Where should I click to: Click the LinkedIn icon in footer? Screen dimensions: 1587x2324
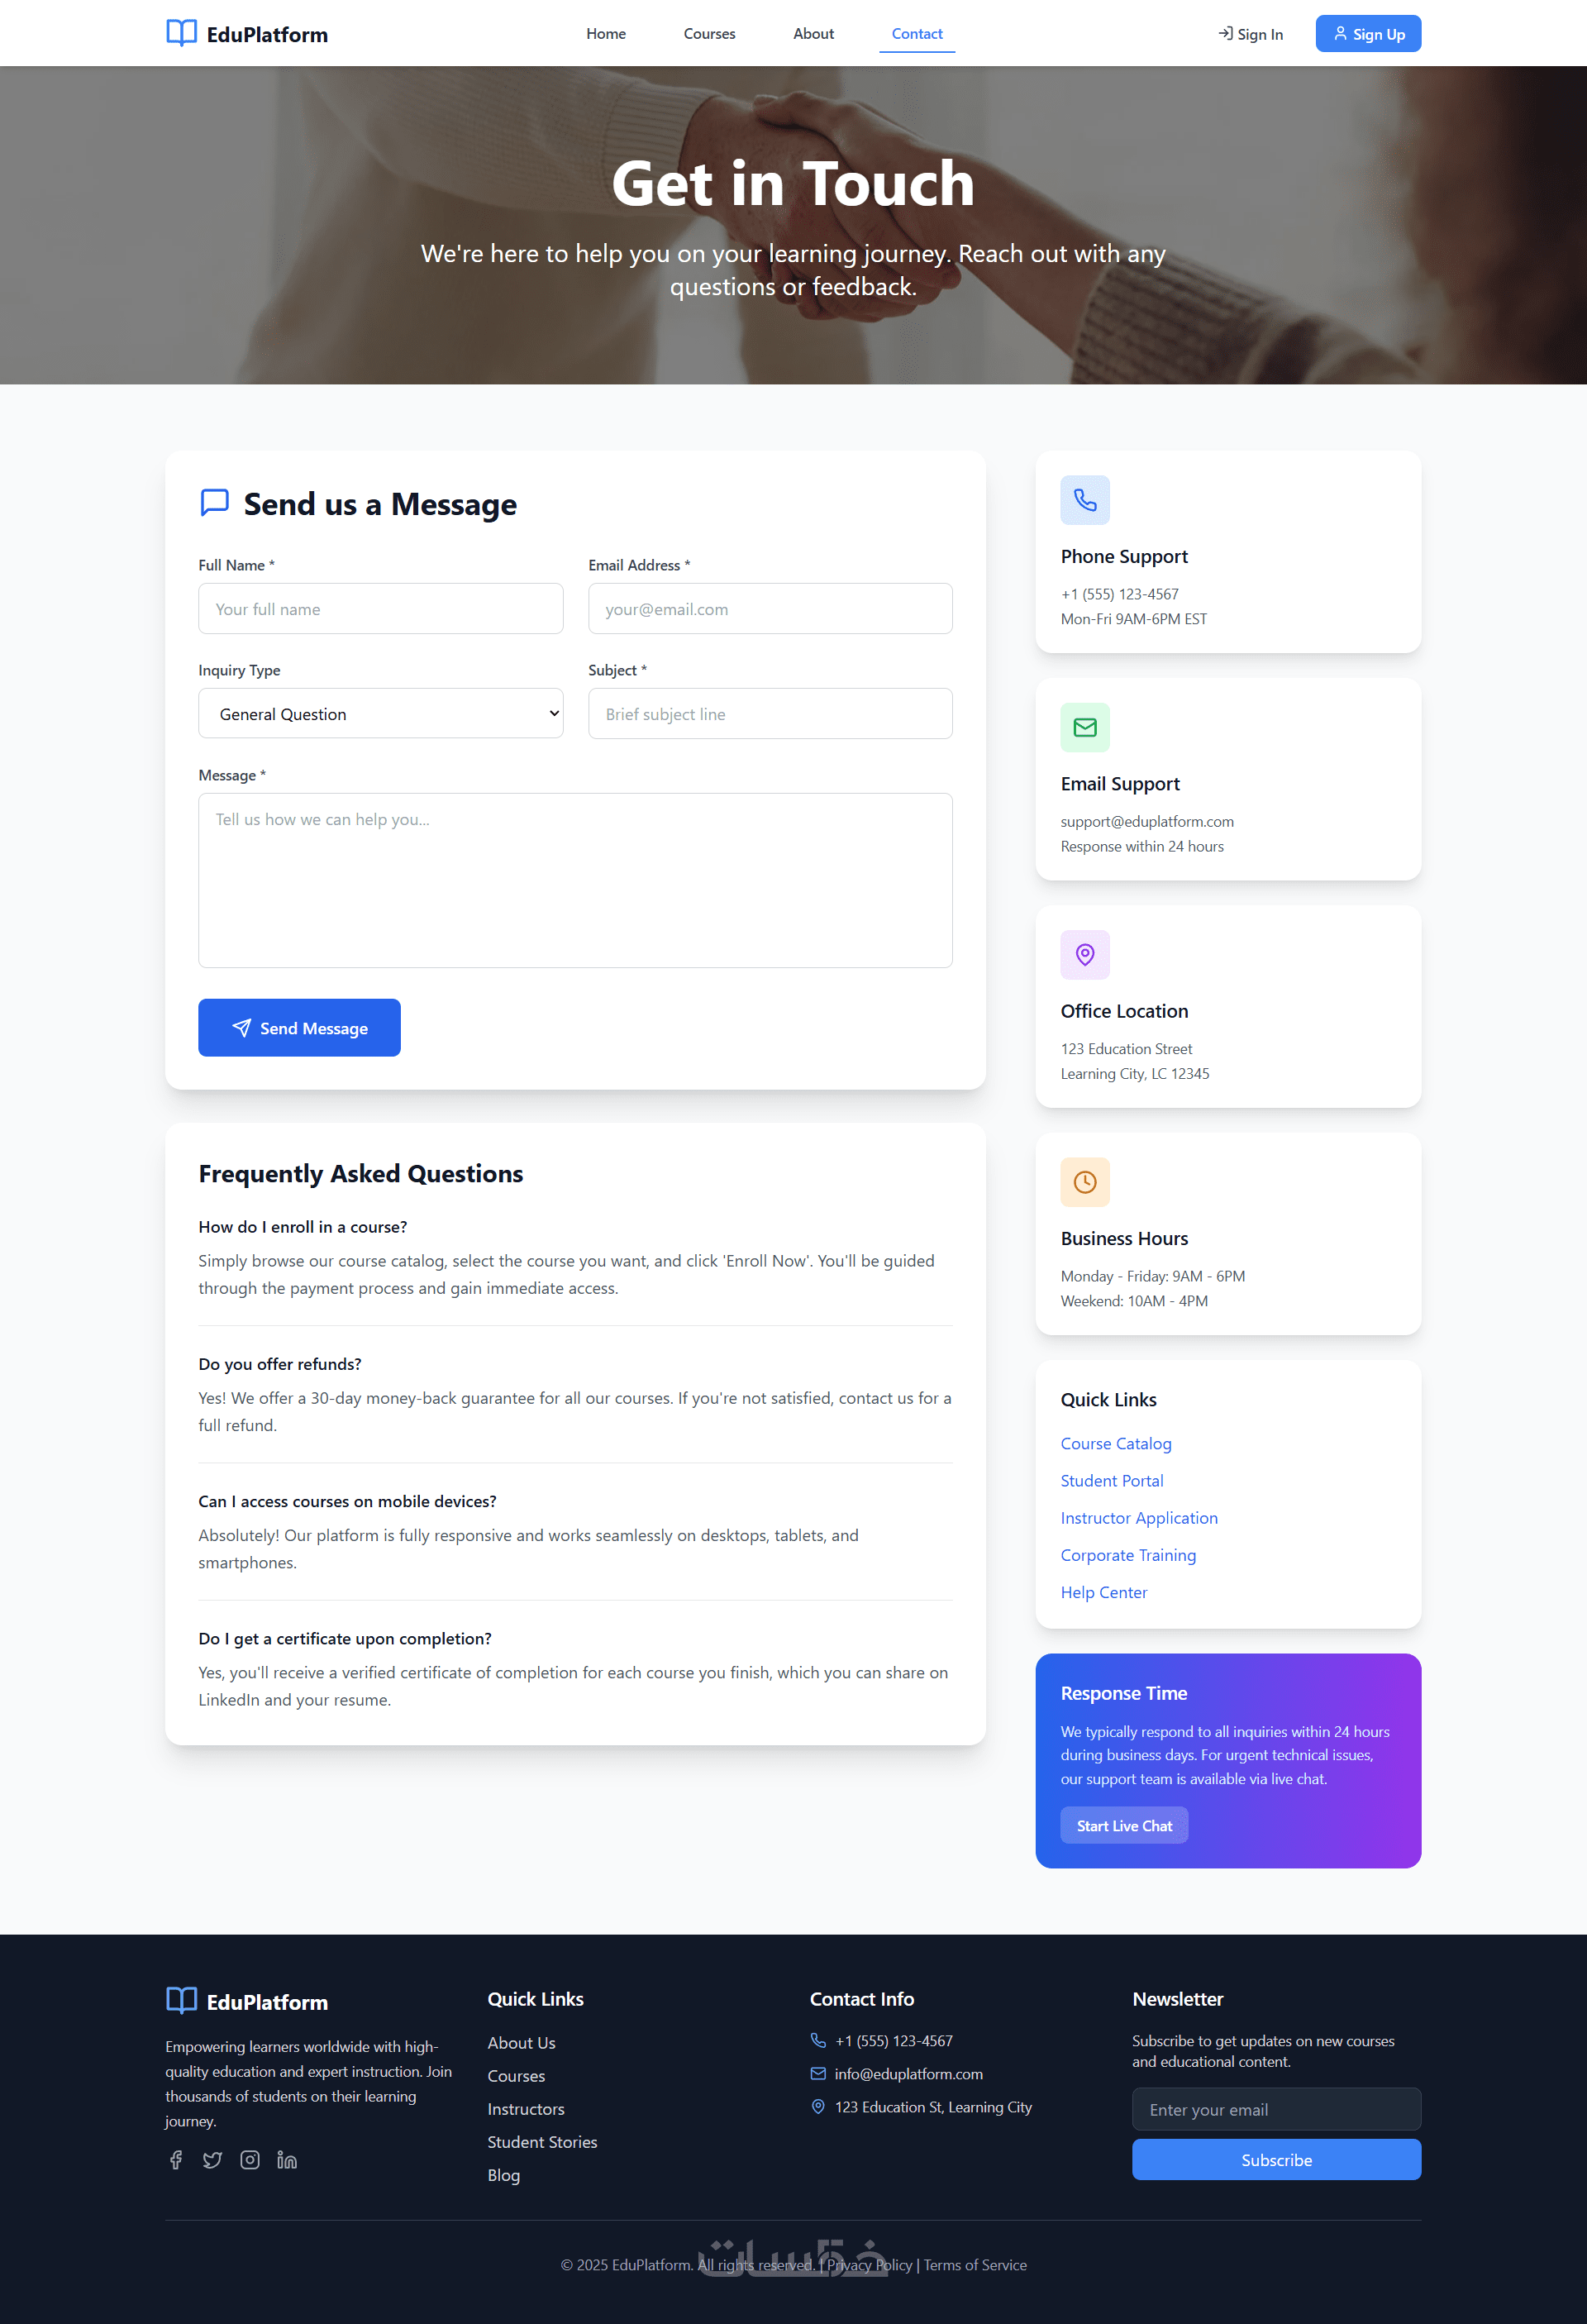click(x=287, y=2160)
